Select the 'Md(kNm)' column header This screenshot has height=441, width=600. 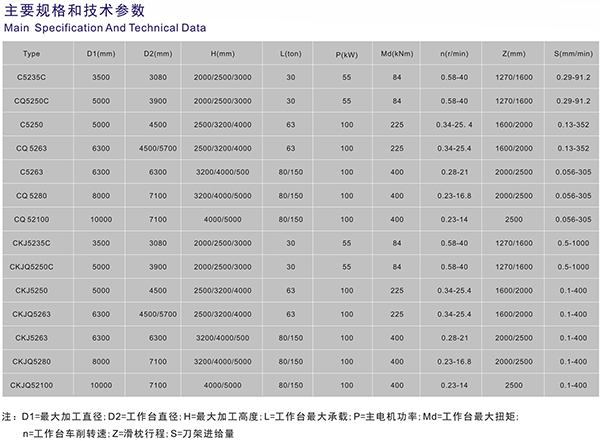(x=397, y=54)
